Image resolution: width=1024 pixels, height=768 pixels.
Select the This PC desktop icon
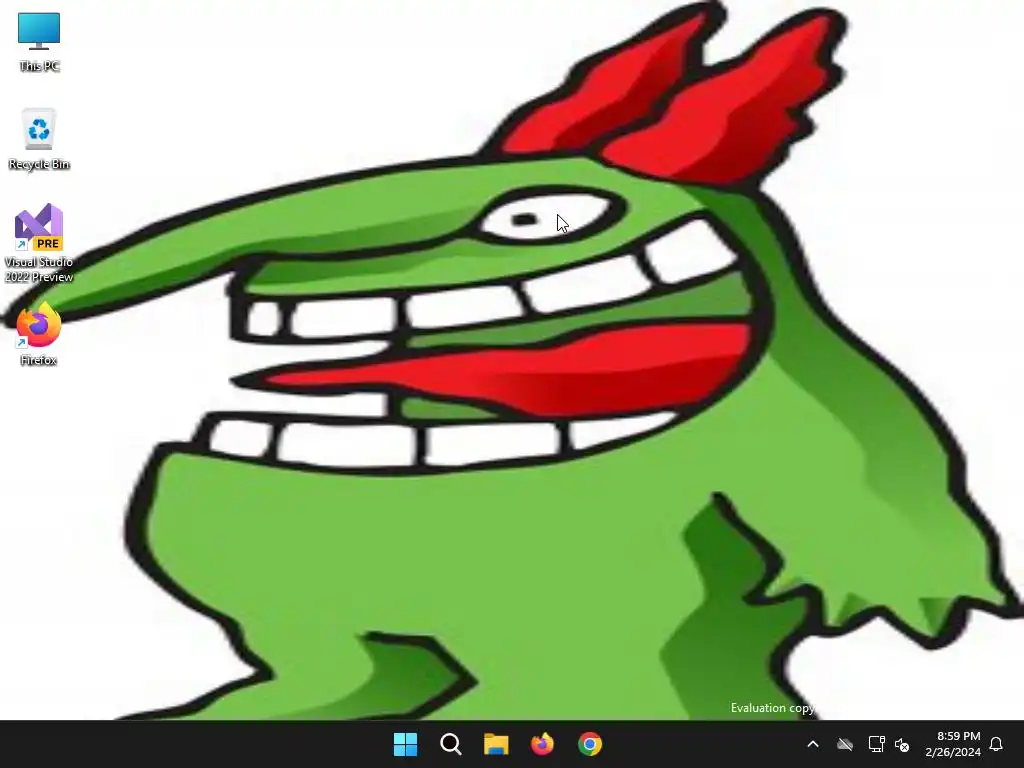[39, 40]
